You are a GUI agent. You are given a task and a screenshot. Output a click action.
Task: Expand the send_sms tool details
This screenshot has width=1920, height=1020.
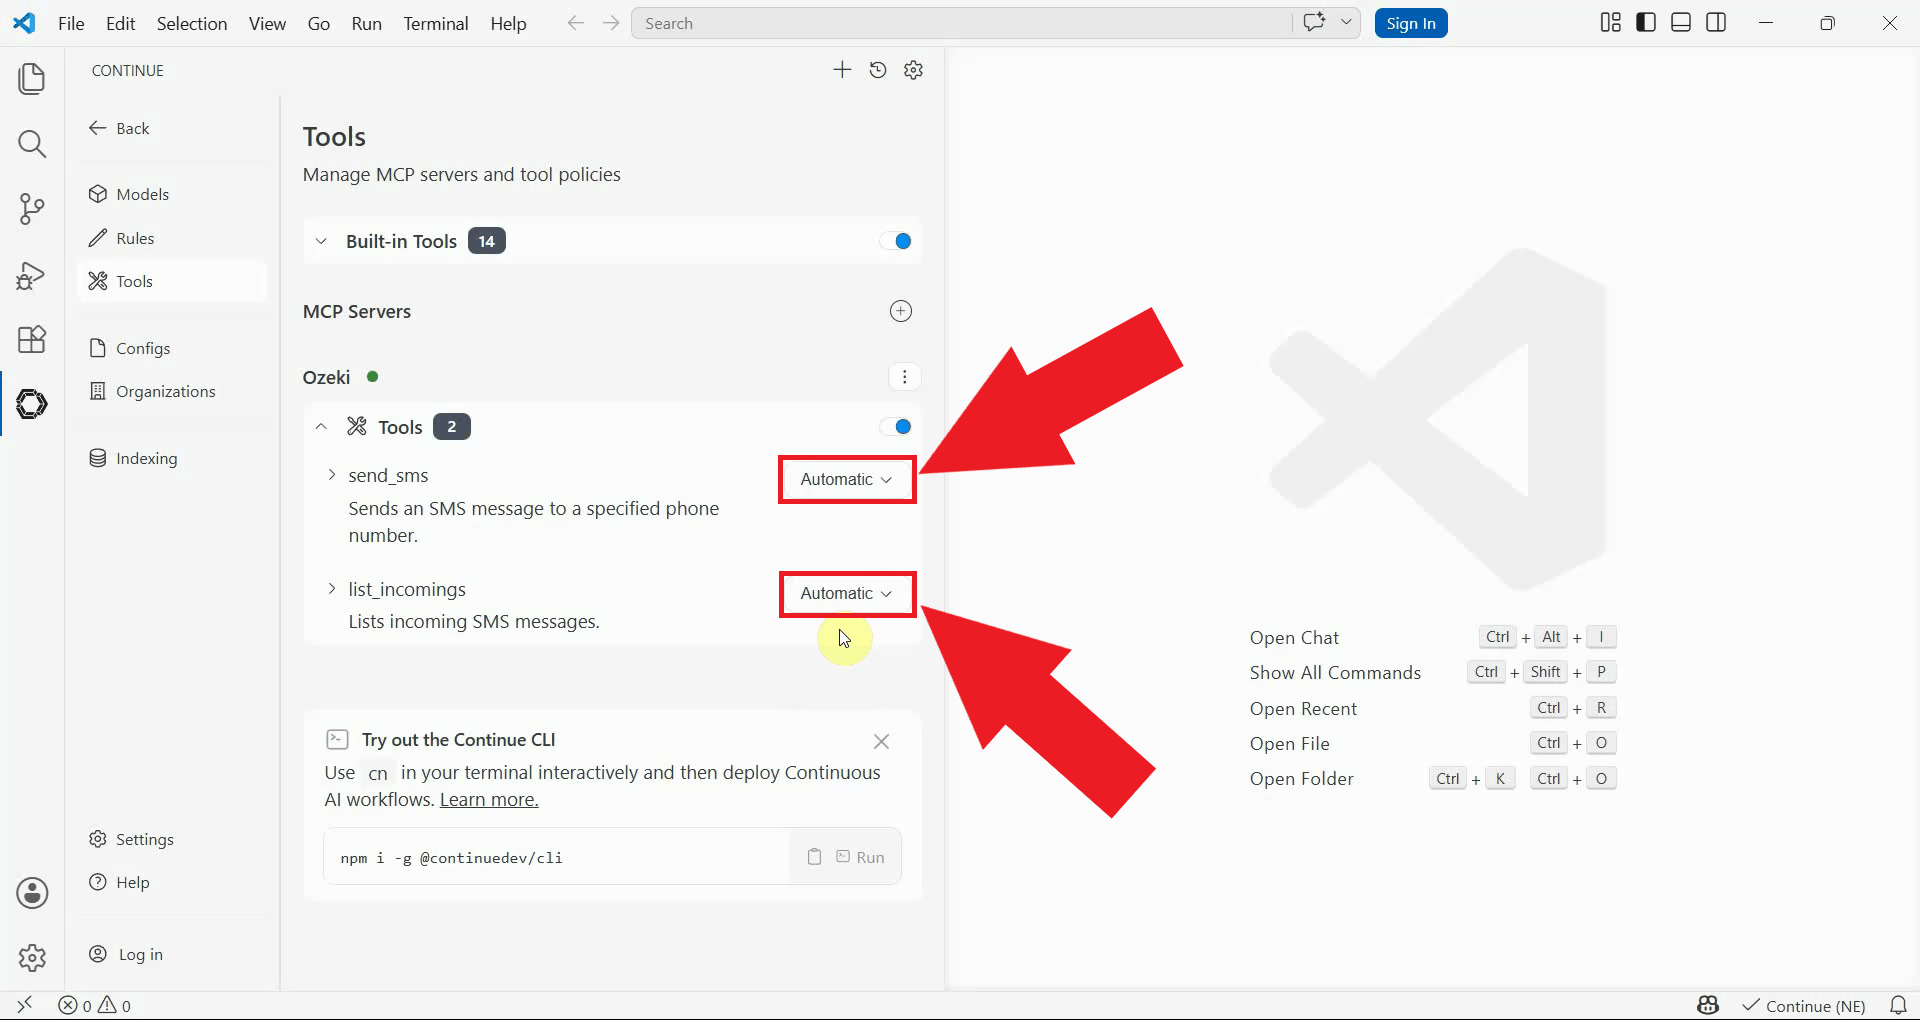pos(331,475)
